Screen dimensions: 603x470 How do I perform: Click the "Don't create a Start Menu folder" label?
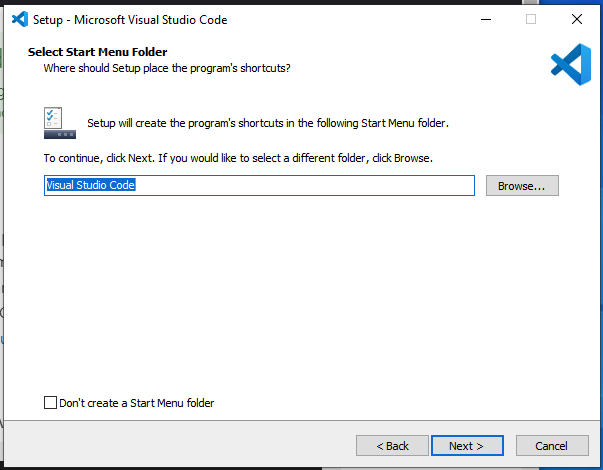137,403
